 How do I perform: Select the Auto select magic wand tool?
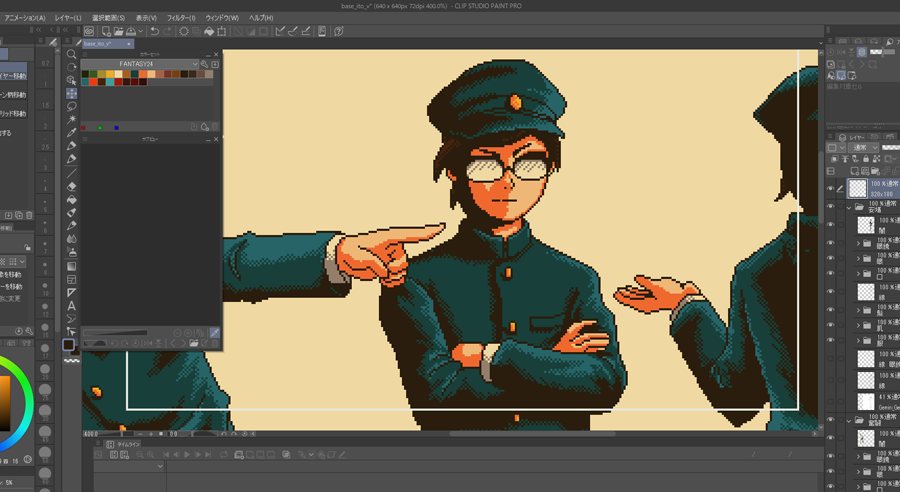pos(71,119)
